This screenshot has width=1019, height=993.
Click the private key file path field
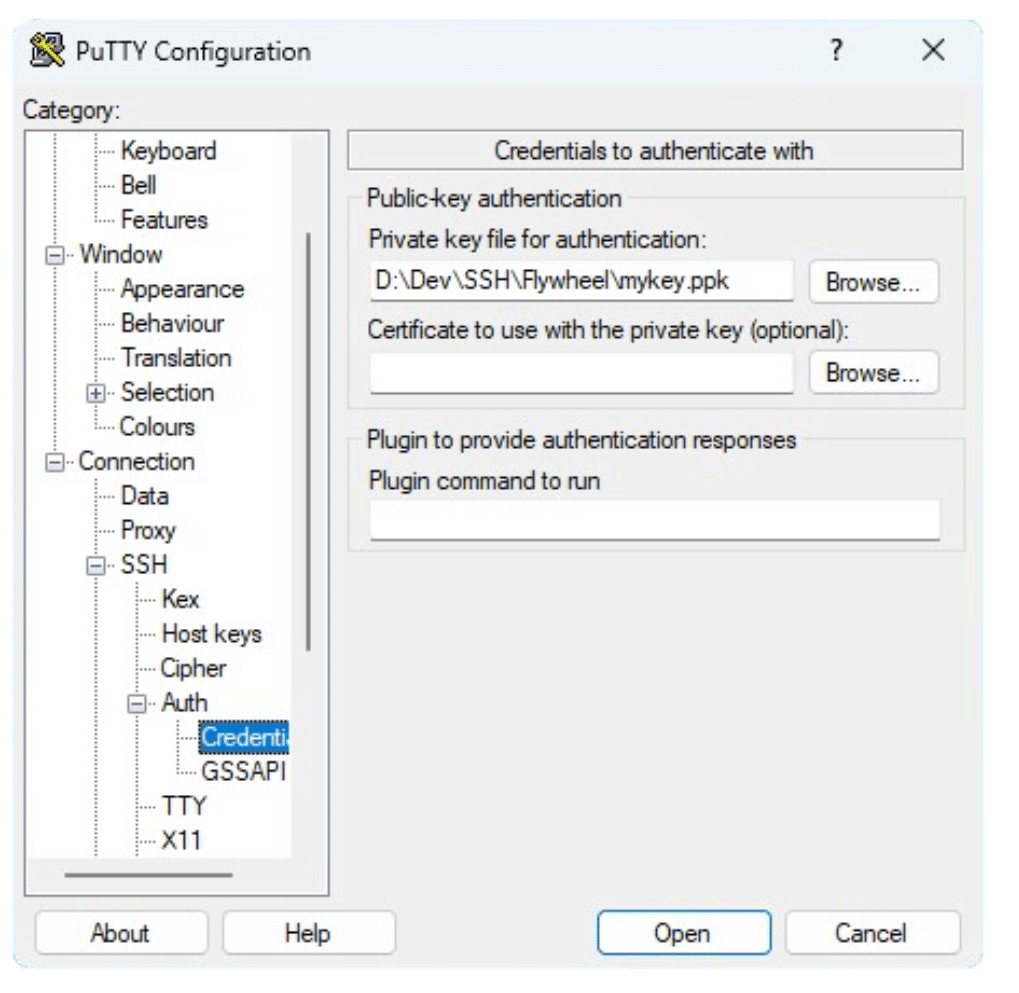580,282
